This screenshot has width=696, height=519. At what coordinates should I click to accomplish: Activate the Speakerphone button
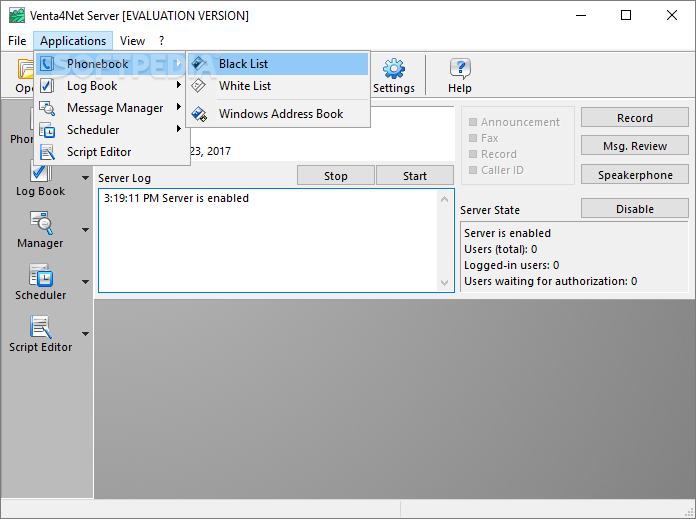click(635, 175)
